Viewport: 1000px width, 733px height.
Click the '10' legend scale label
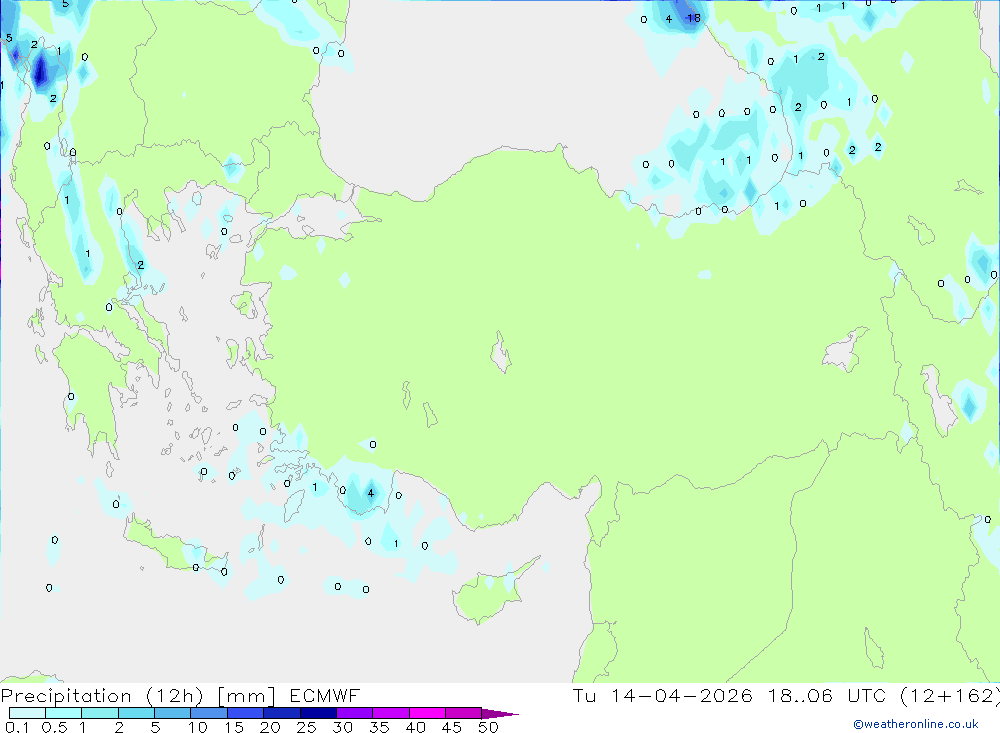pos(198,727)
